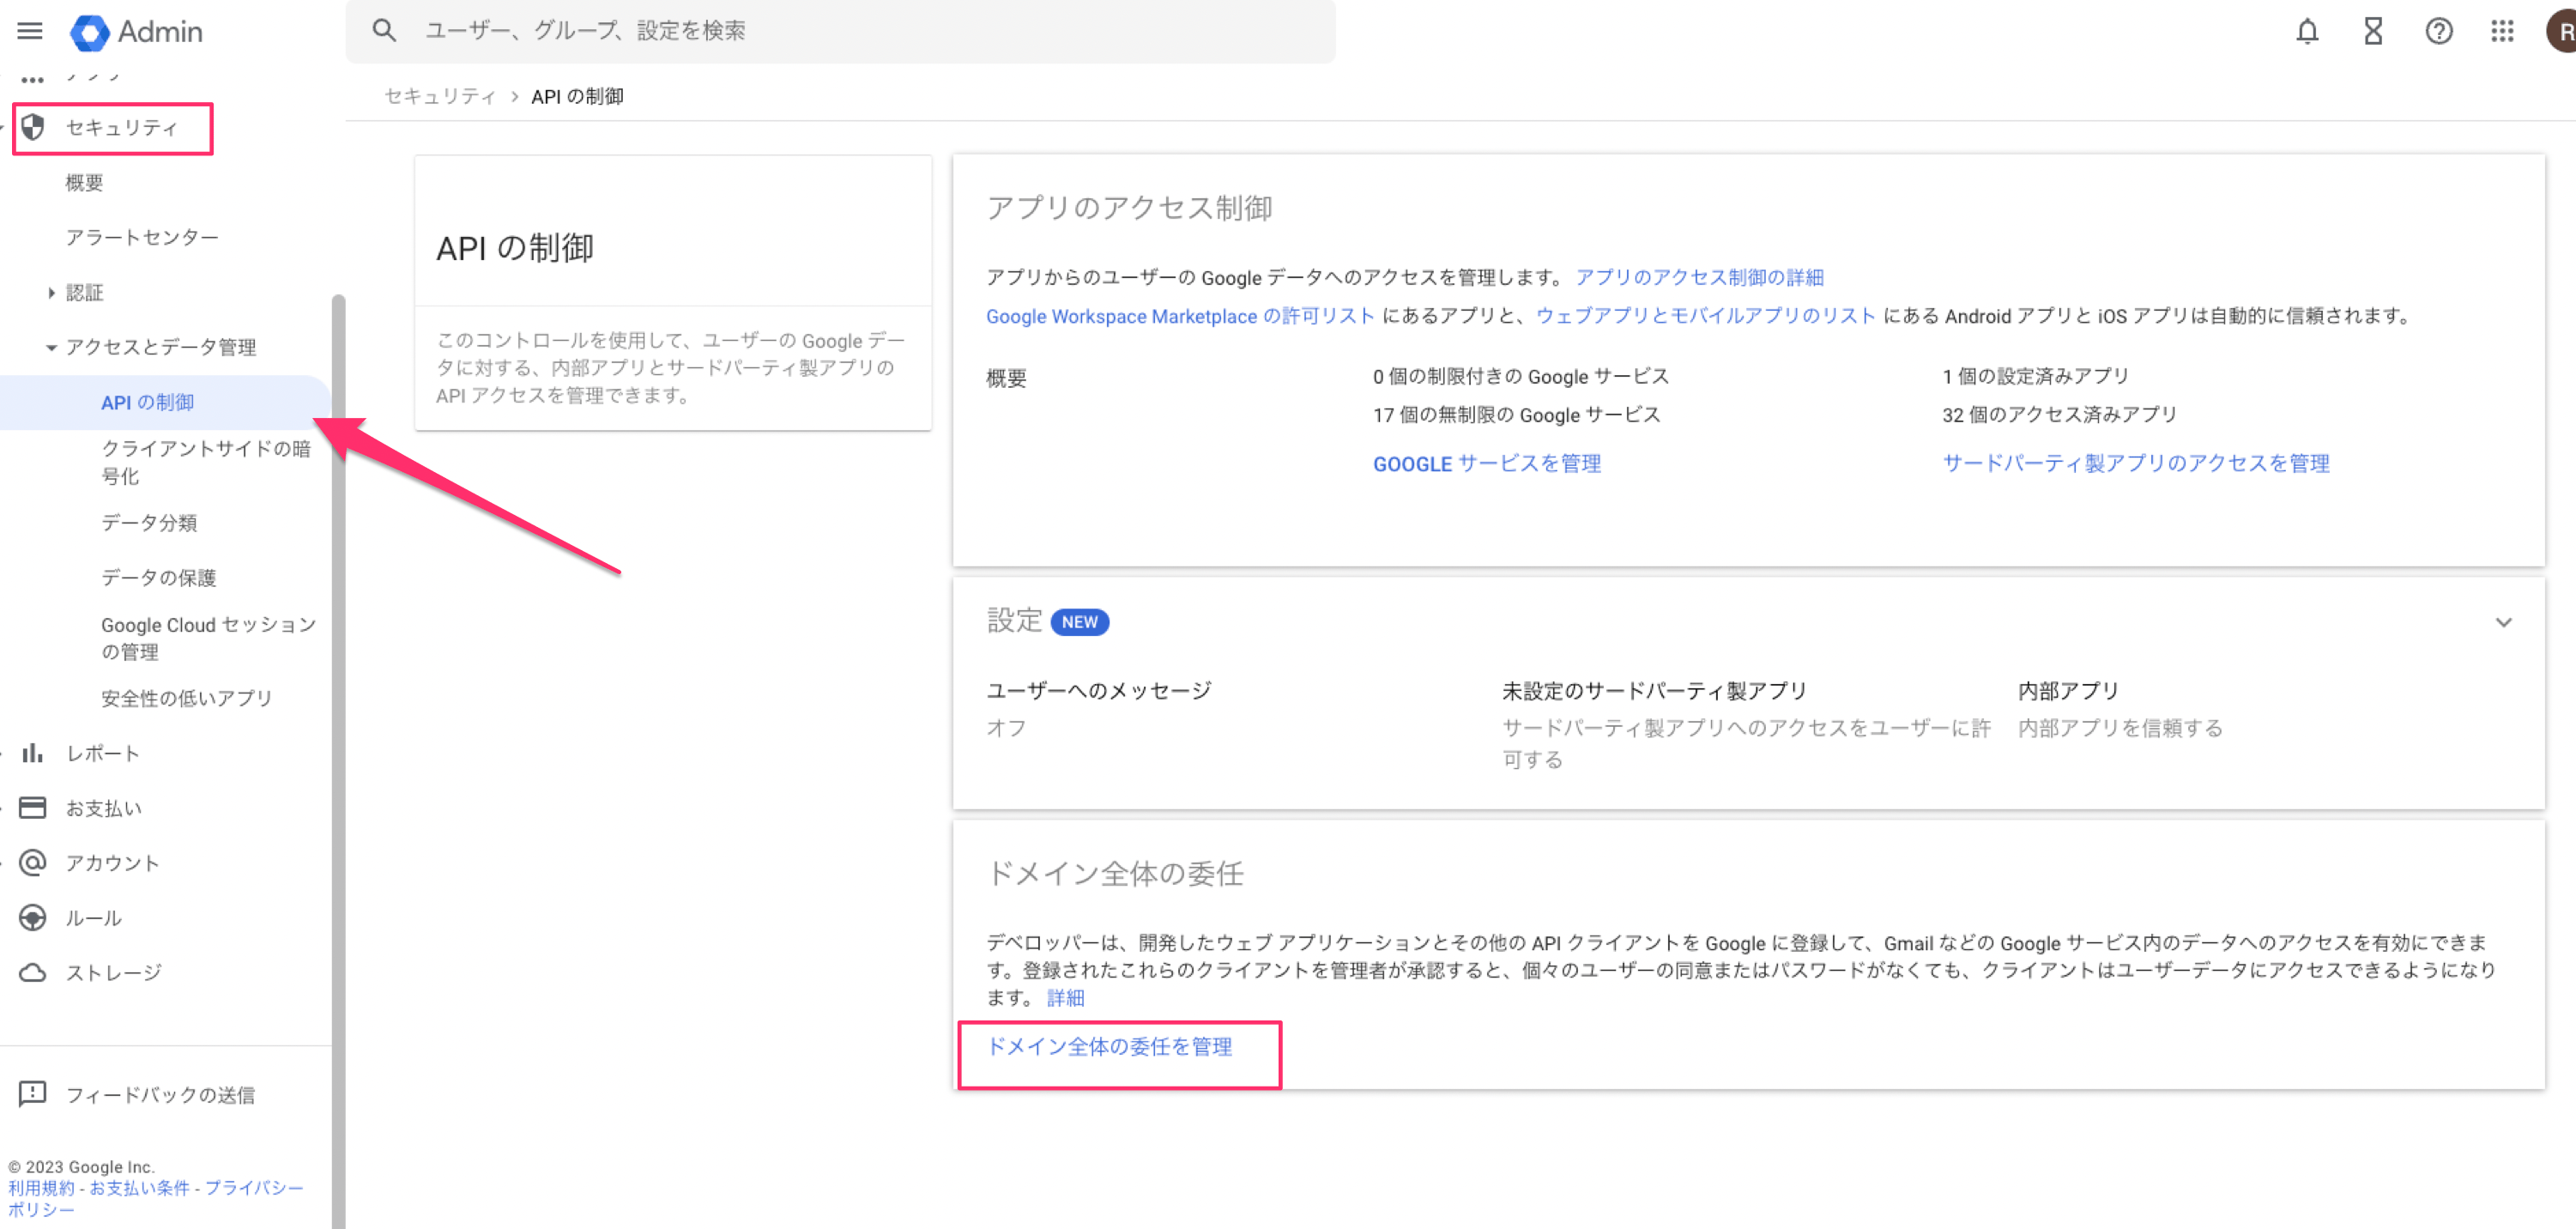This screenshot has width=2576, height=1229.
Task: Open ウェブアプリとモバイルアプリのリスト link
Action: [x=1705, y=316]
